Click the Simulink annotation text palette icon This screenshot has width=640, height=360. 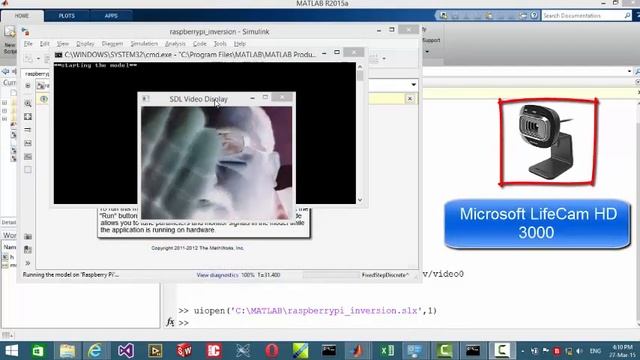(28, 143)
